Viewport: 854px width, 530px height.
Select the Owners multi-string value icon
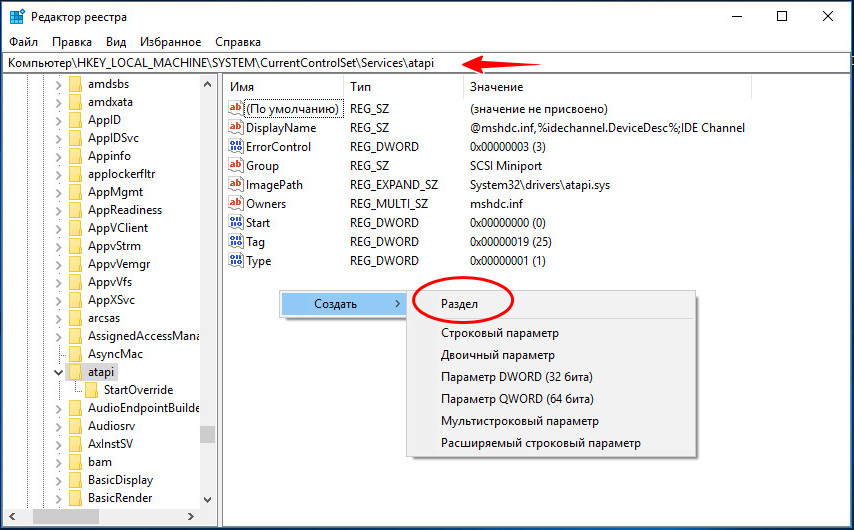[x=235, y=204]
